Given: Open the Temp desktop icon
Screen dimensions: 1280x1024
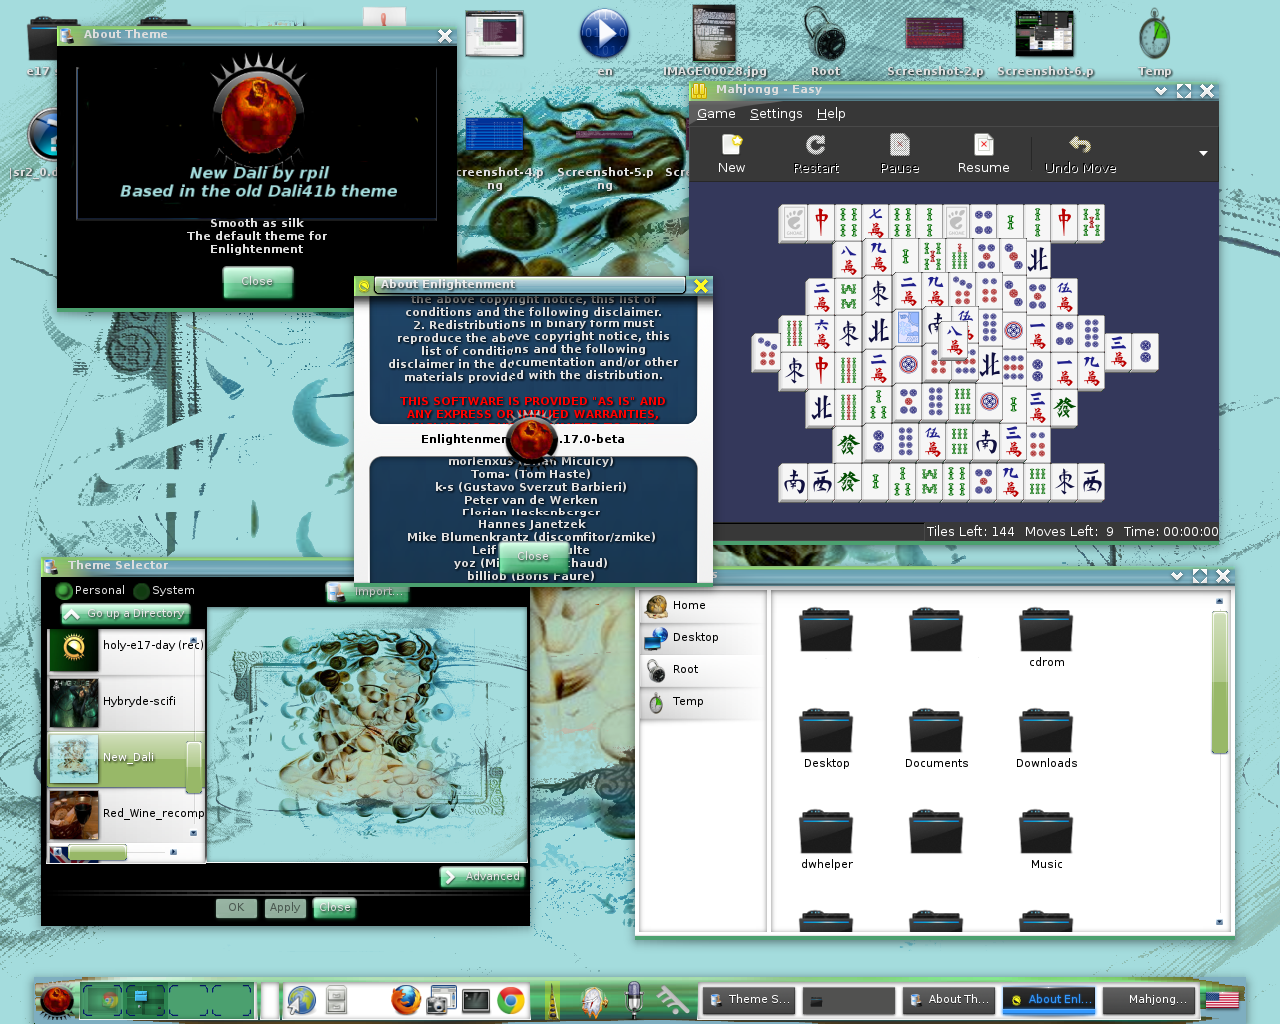Looking at the screenshot, I should (1154, 42).
